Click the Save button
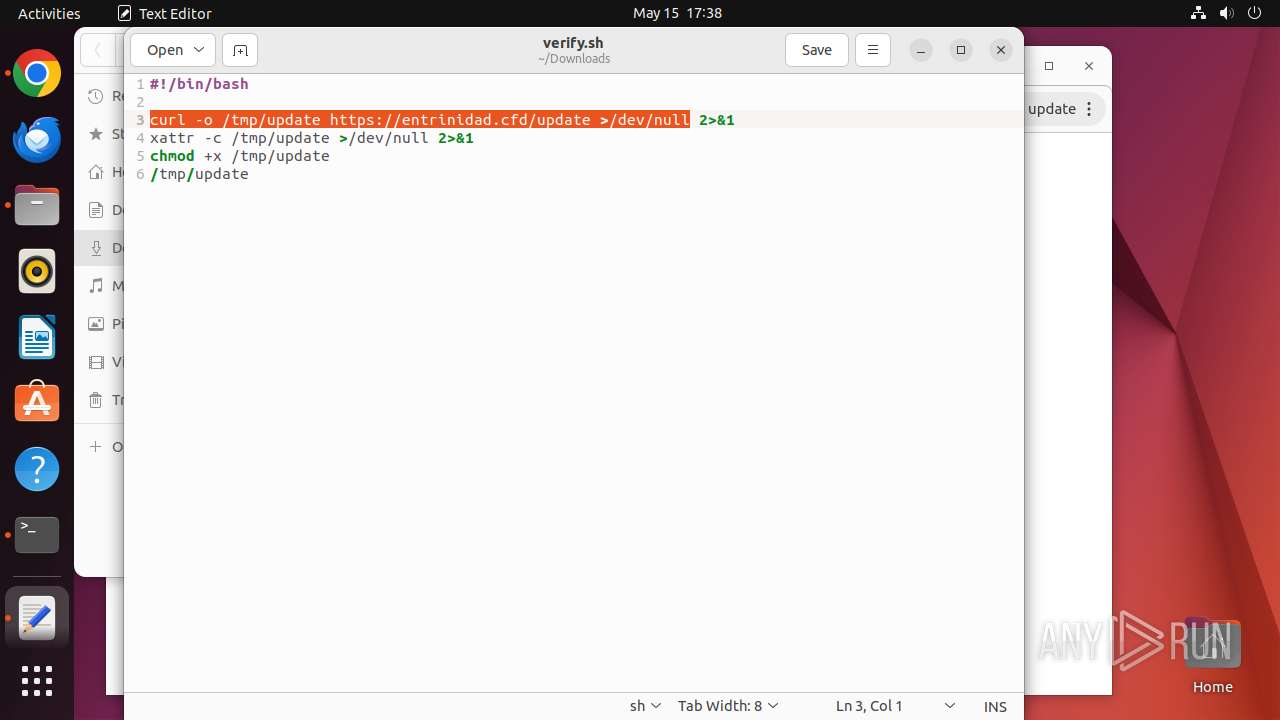1280x720 pixels. pyautogui.click(x=817, y=50)
